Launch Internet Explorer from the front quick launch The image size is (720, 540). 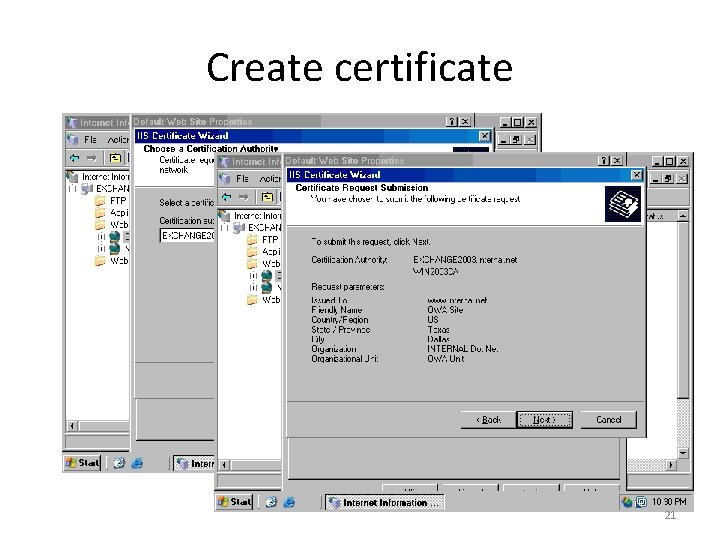coord(289,502)
